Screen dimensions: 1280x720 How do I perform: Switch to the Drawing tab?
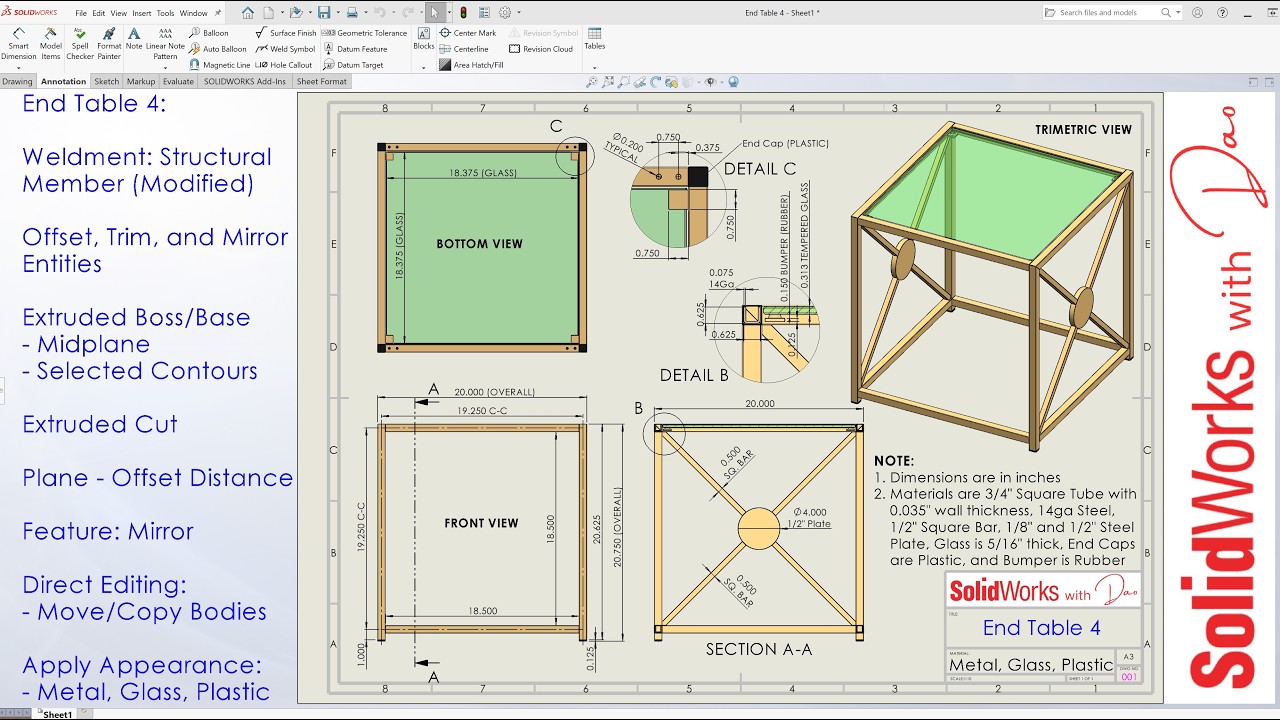(17, 82)
